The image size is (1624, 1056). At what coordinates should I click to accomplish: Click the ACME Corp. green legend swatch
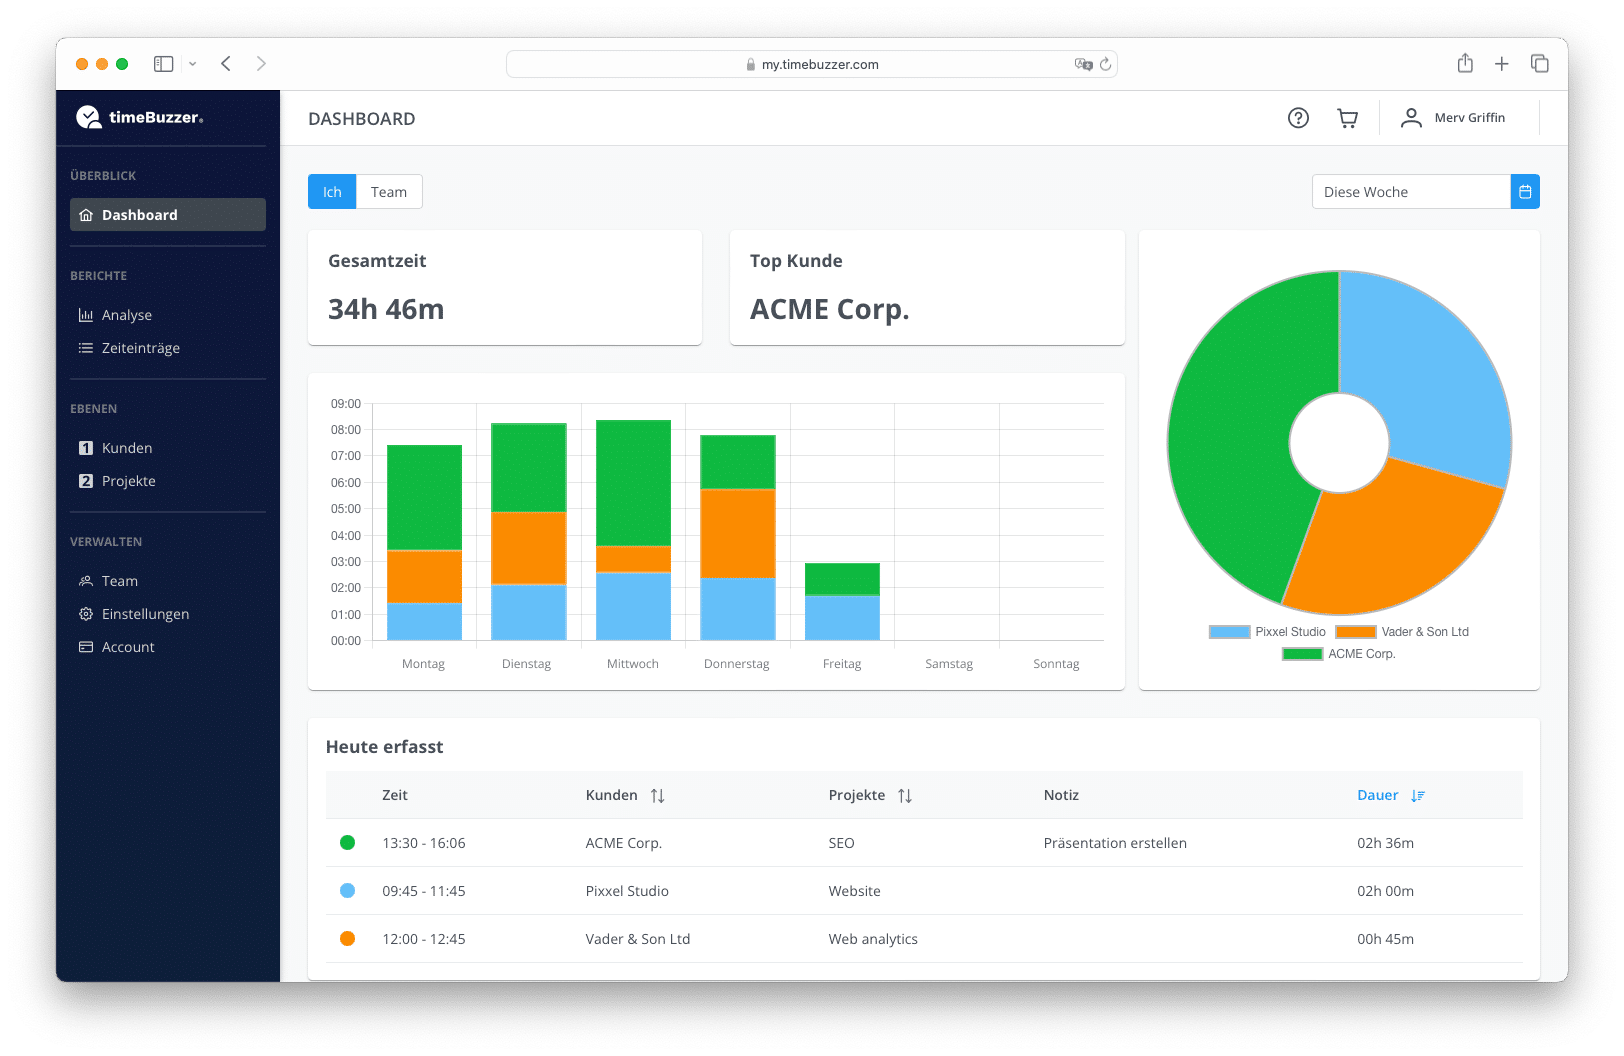tap(1302, 654)
